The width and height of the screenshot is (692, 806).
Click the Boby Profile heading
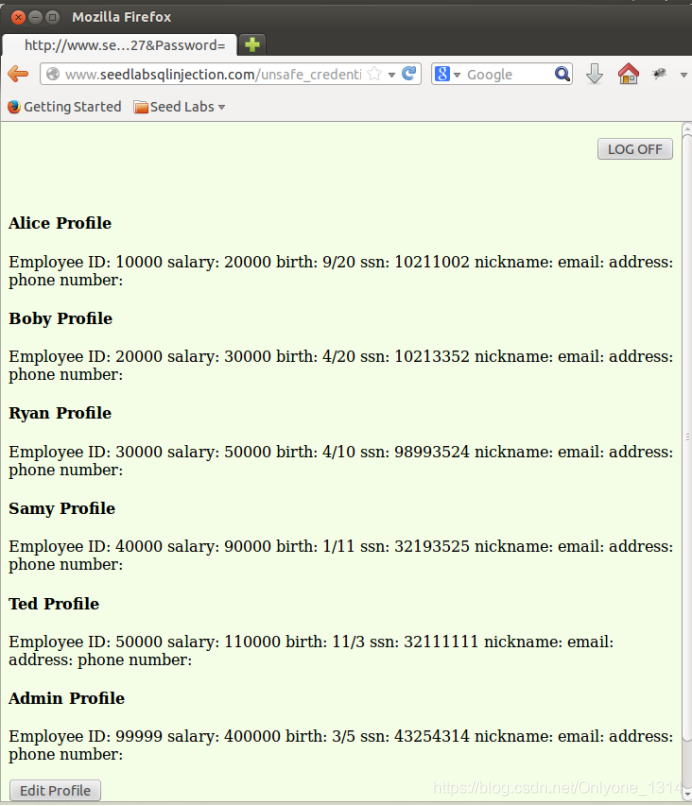coord(61,318)
